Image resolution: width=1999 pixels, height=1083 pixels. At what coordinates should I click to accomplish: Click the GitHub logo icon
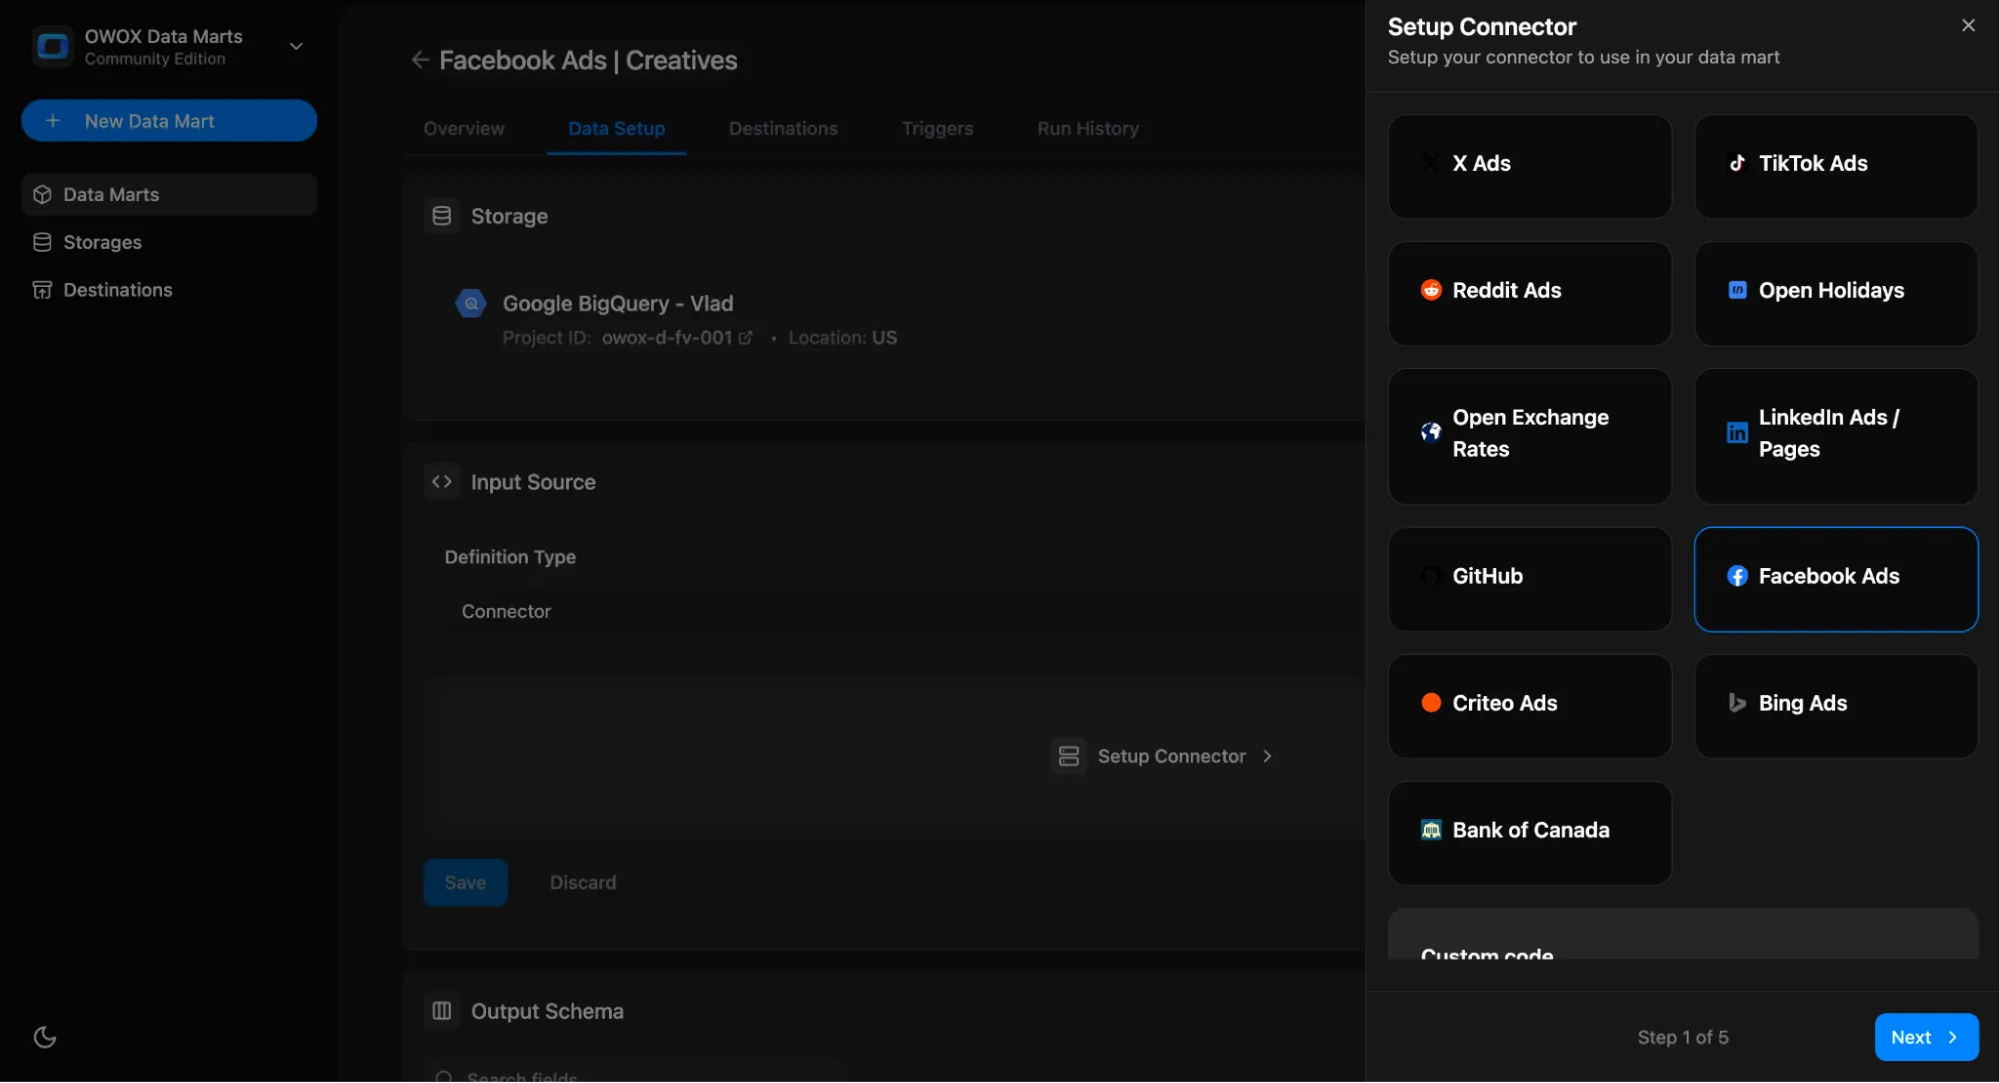pyautogui.click(x=1431, y=576)
